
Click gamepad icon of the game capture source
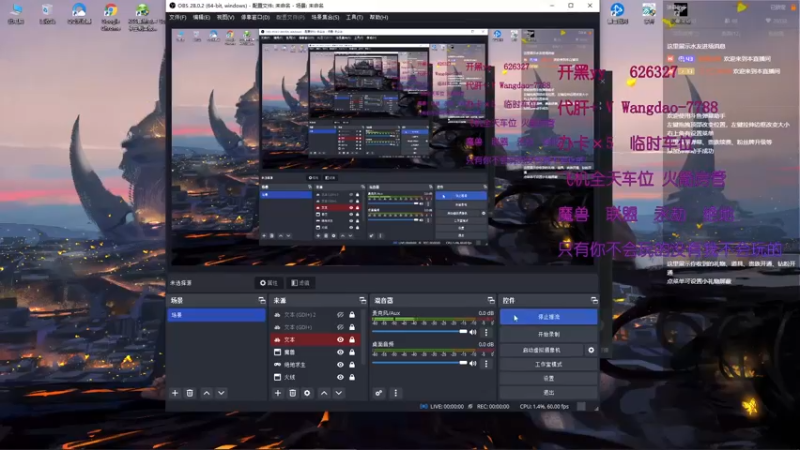pyautogui.click(x=277, y=364)
